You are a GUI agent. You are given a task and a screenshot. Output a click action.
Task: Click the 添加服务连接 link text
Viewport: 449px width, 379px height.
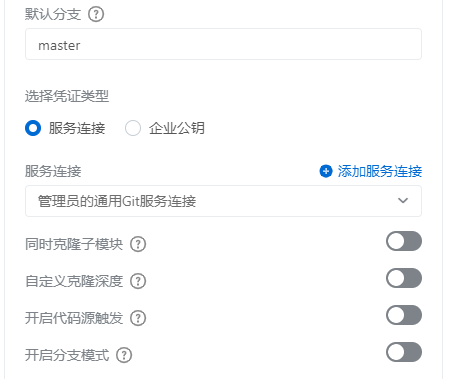[380, 171]
